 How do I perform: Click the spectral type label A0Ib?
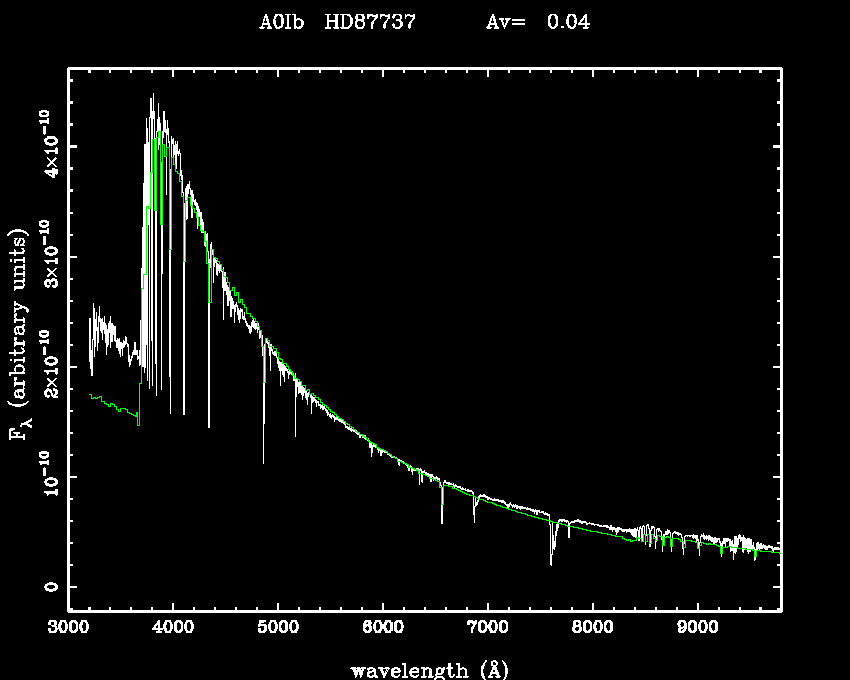click(x=284, y=22)
